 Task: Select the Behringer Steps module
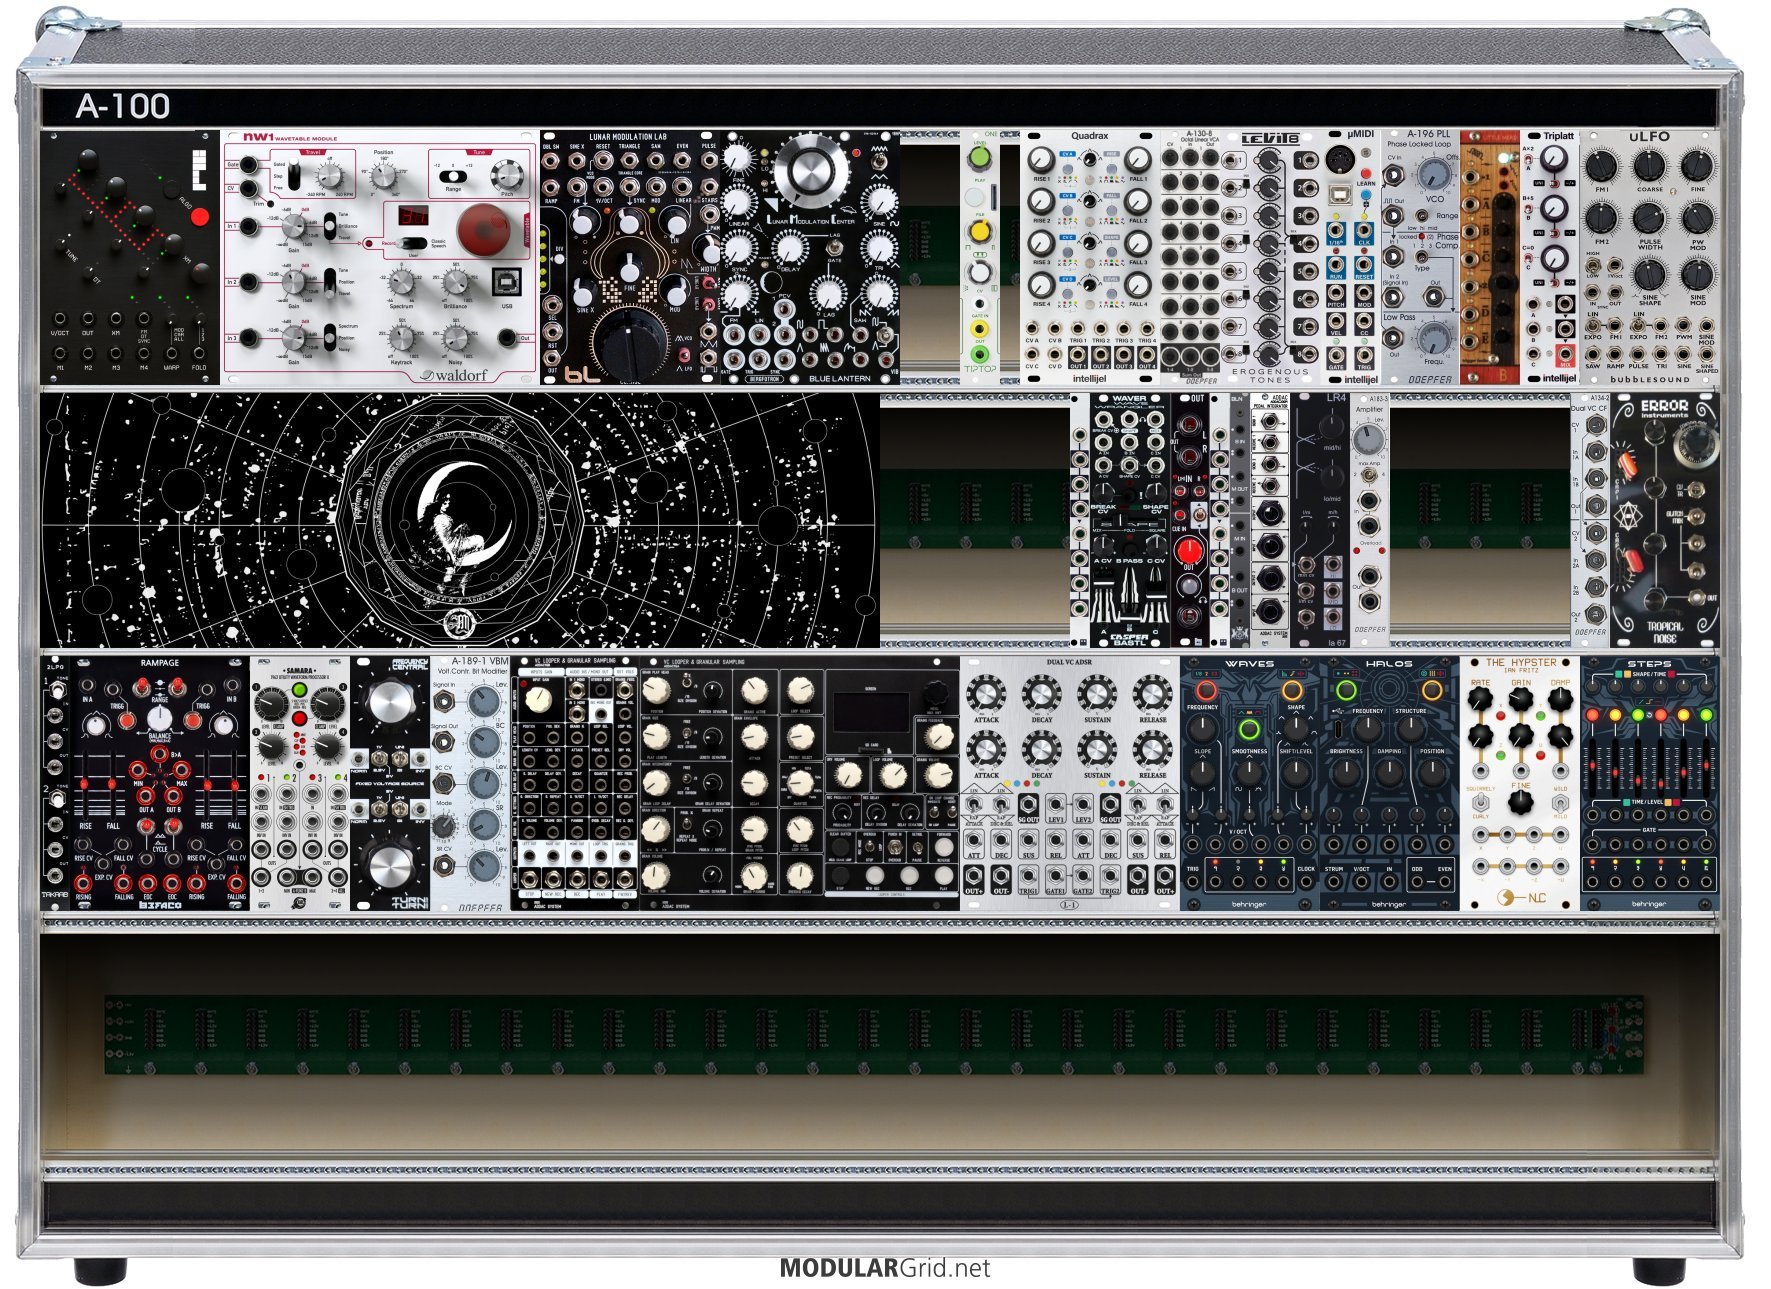(x=1650, y=784)
